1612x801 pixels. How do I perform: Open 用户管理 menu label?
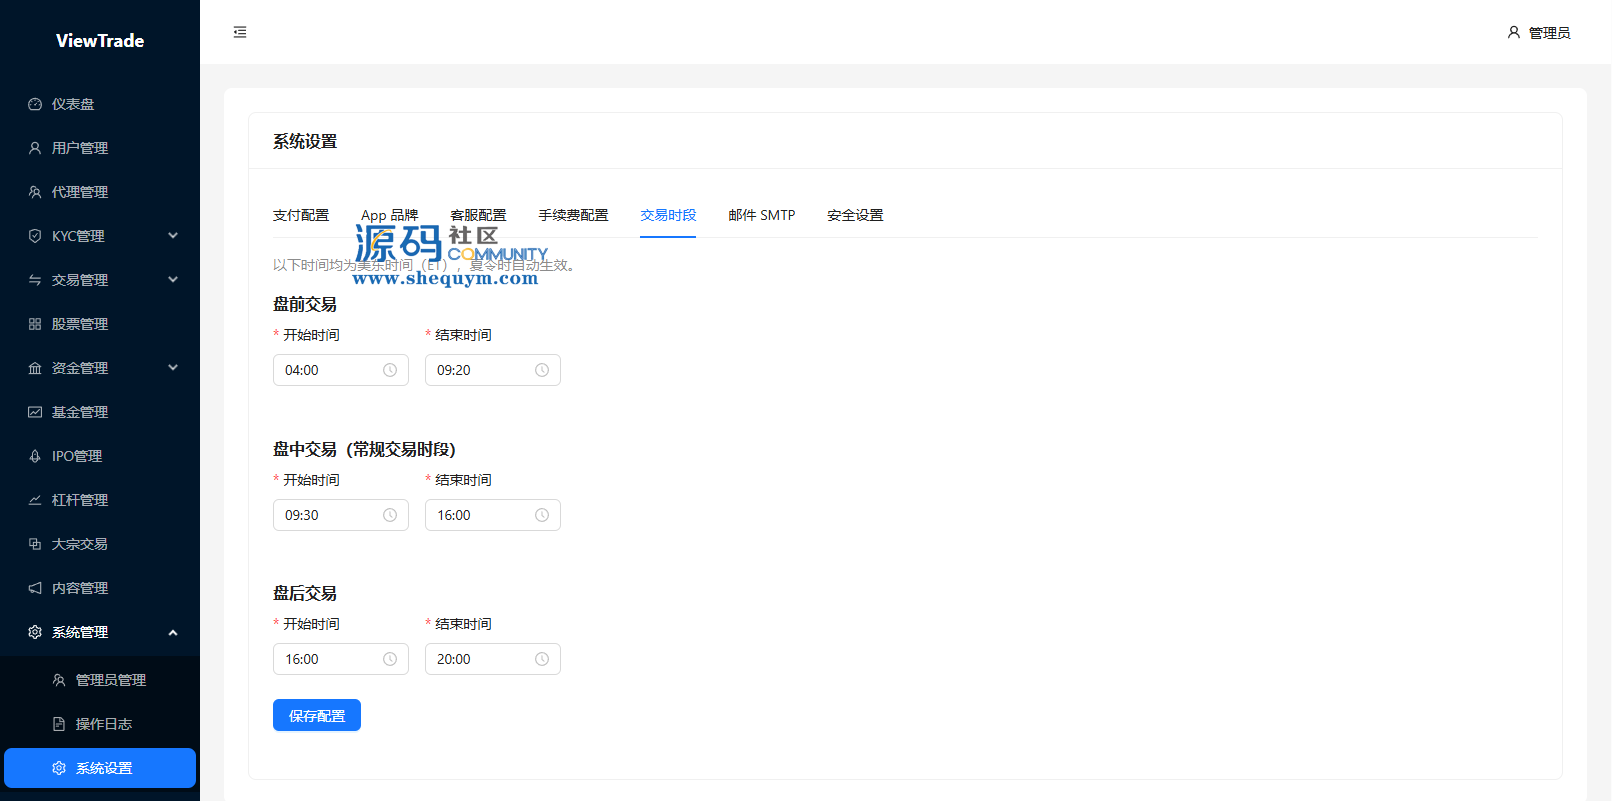pos(80,148)
